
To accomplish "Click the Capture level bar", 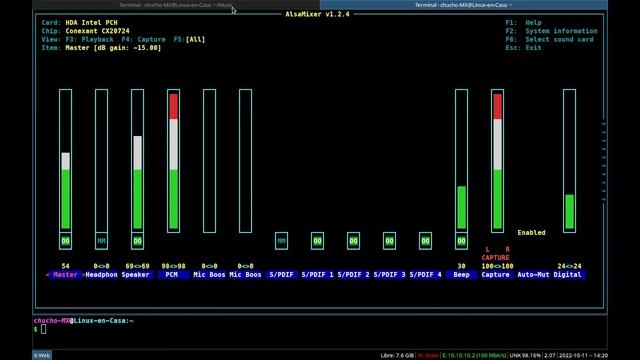I will (x=497, y=161).
